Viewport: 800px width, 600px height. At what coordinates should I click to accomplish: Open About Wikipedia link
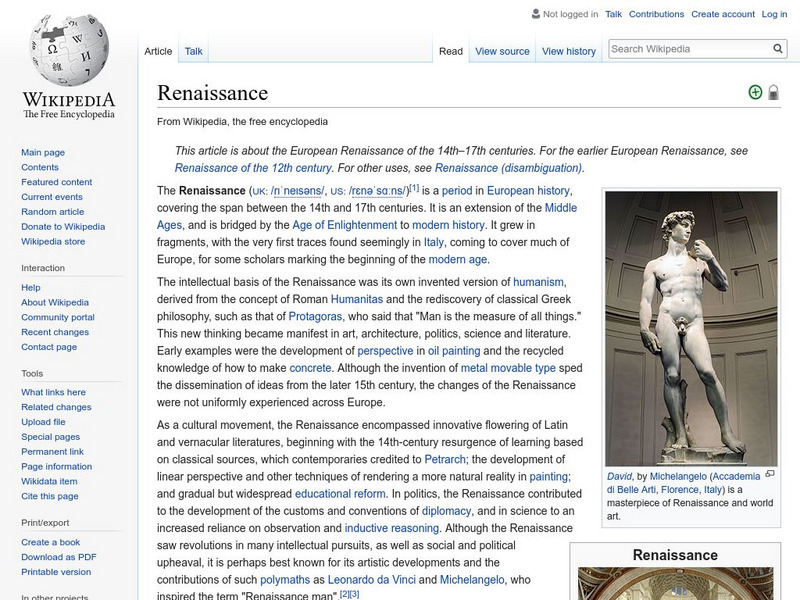pyautogui.click(x=55, y=302)
